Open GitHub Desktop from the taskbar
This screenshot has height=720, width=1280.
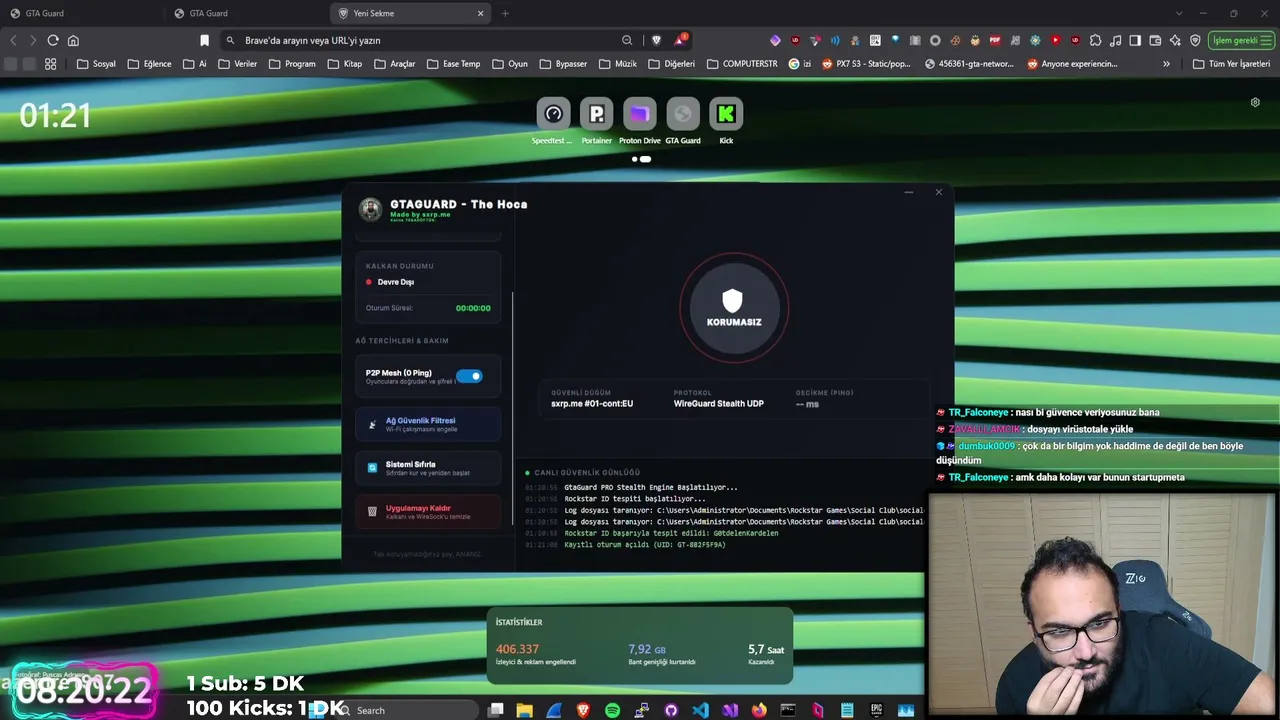[x=671, y=710]
